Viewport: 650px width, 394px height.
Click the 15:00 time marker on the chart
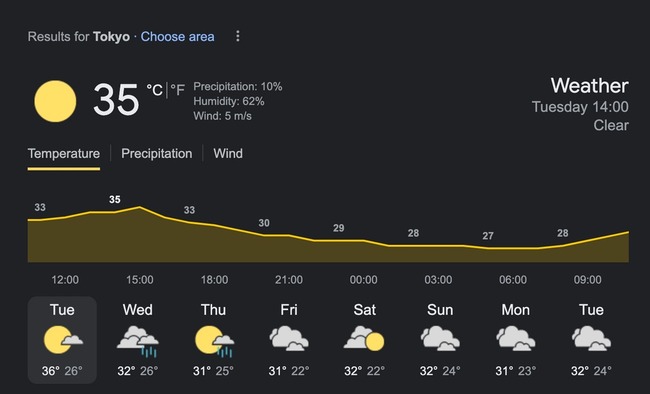click(140, 280)
